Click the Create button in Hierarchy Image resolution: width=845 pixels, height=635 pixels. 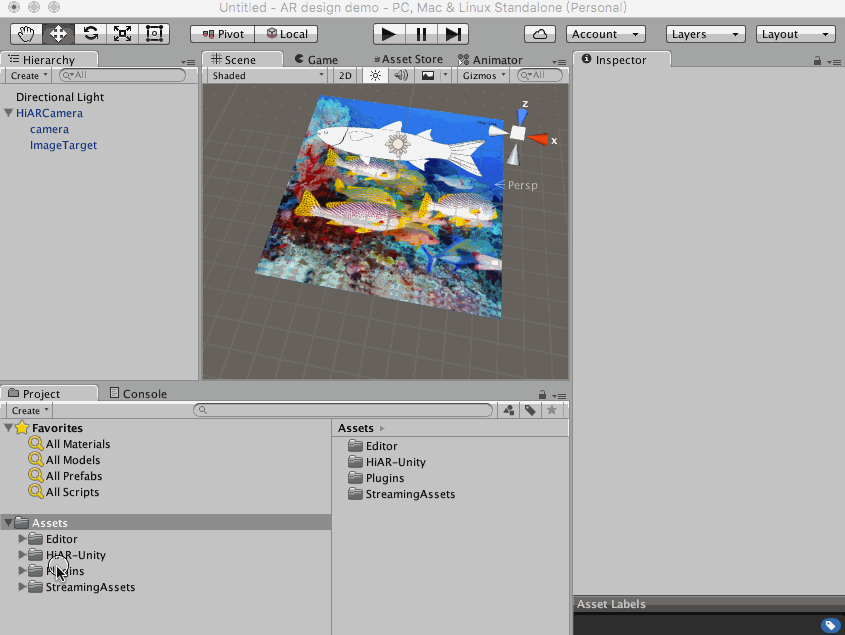[29, 76]
